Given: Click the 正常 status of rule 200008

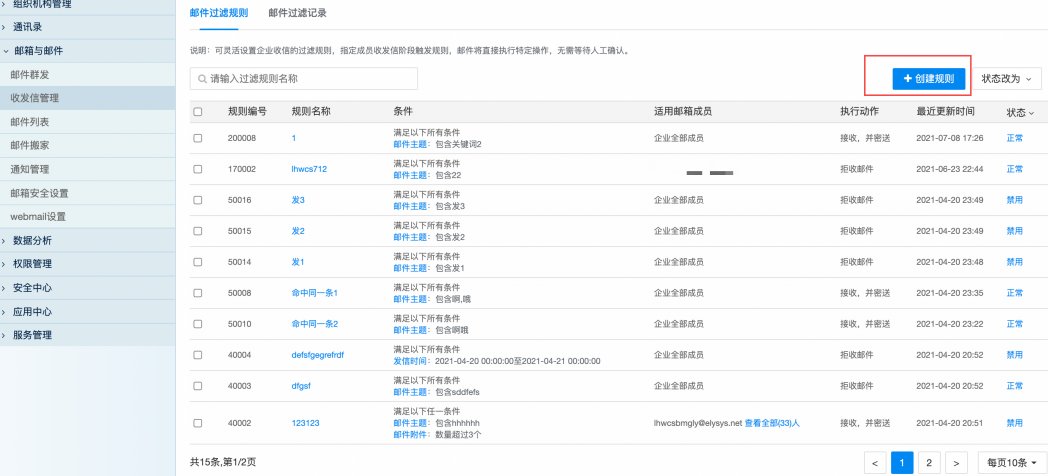Looking at the screenshot, I should 1015,138.
